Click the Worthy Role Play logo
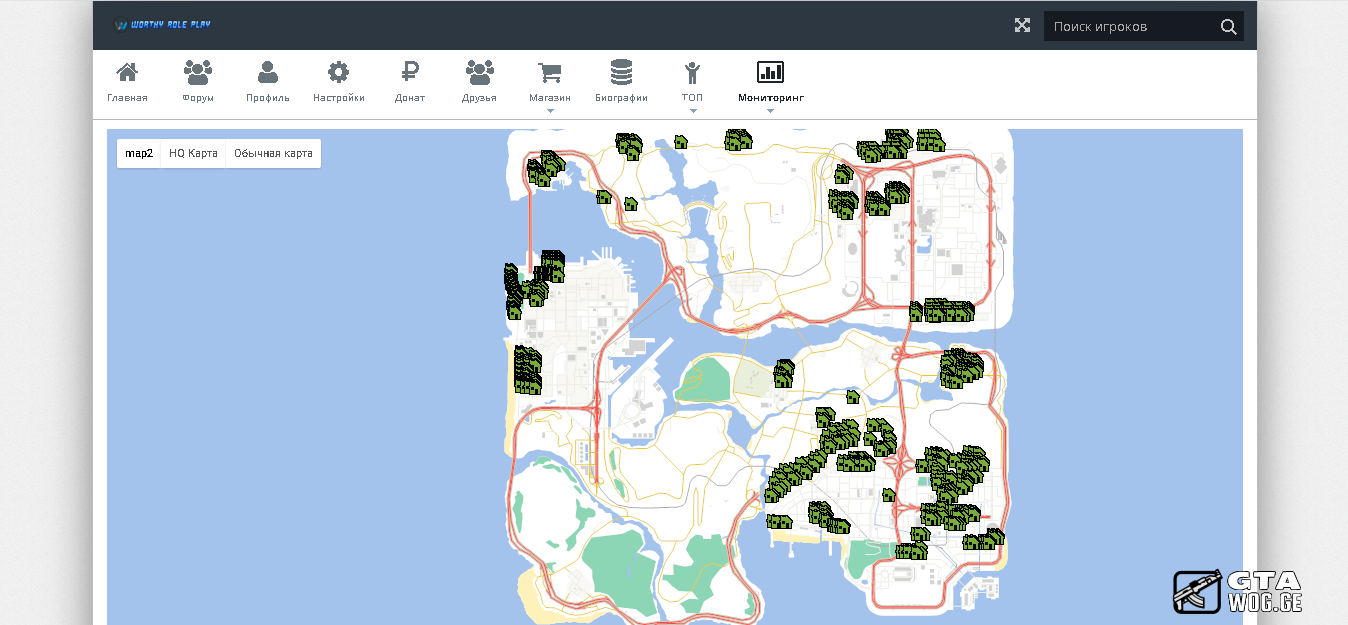 (162, 25)
